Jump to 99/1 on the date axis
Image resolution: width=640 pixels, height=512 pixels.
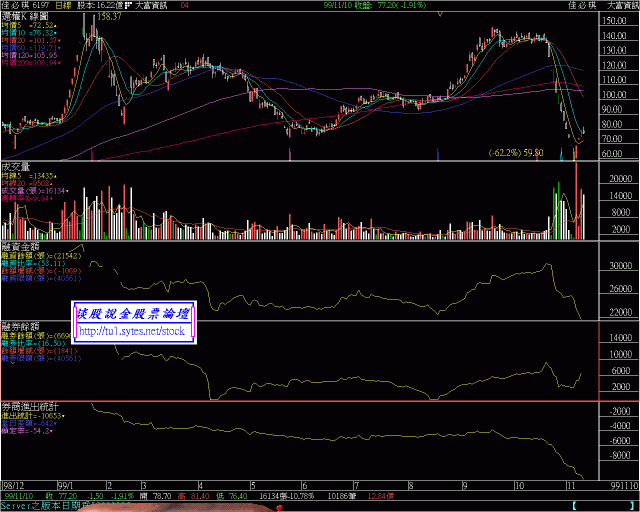pyautogui.click(x=65, y=485)
